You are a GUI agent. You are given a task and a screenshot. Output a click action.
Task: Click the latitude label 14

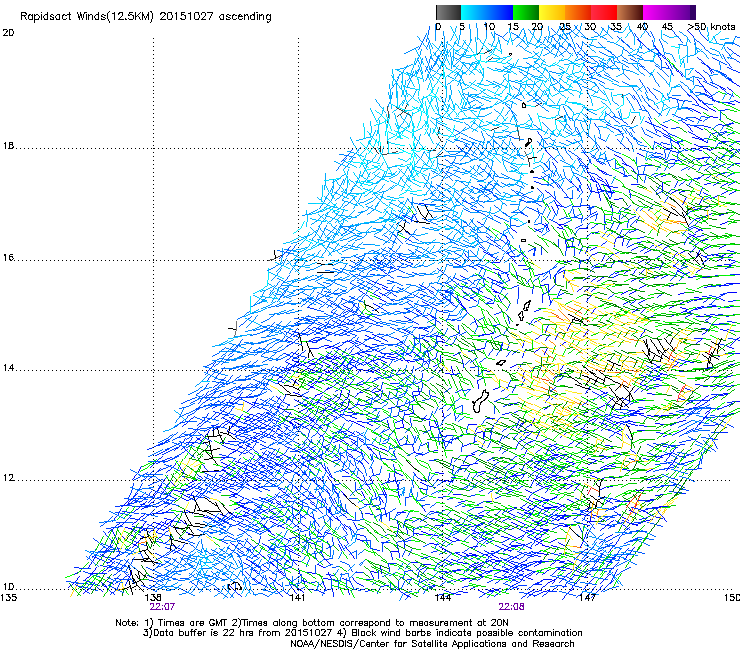point(8,368)
